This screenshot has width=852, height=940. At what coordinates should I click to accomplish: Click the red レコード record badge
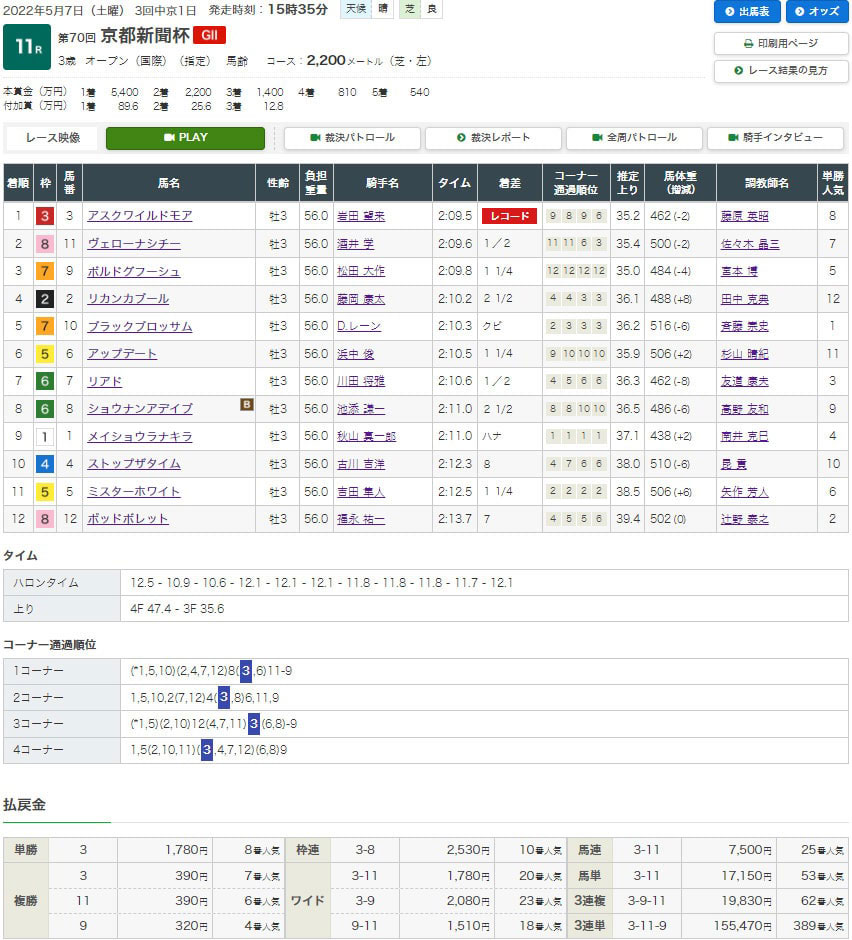[509, 216]
